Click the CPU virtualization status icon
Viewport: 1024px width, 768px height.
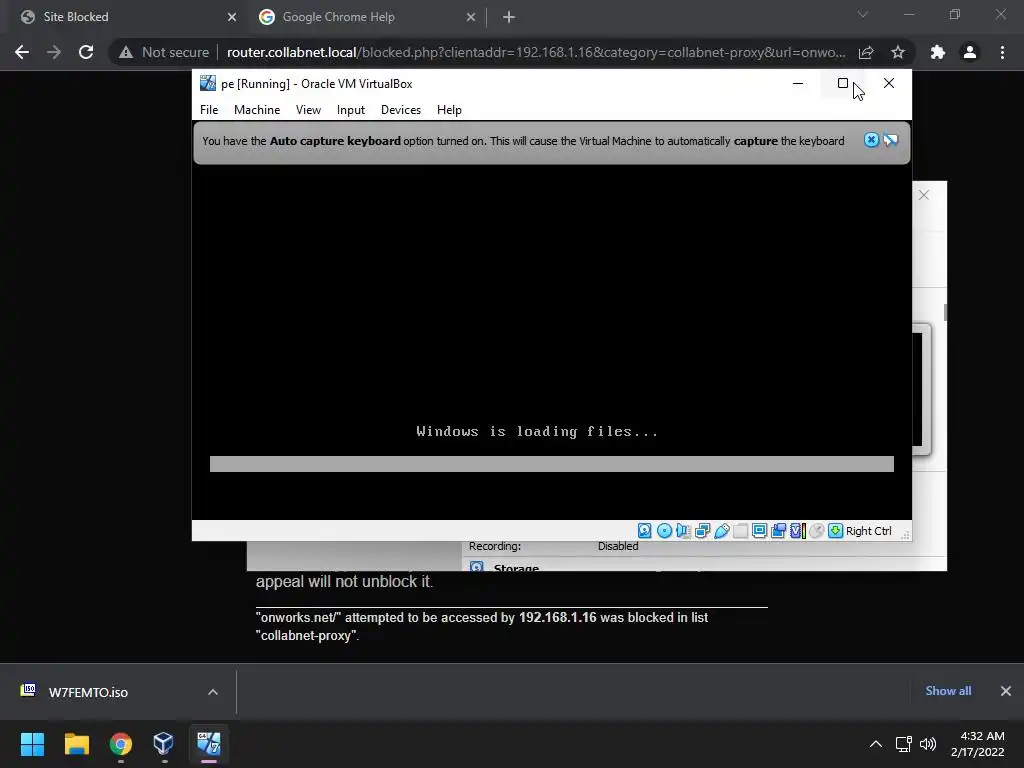click(x=797, y=531)
